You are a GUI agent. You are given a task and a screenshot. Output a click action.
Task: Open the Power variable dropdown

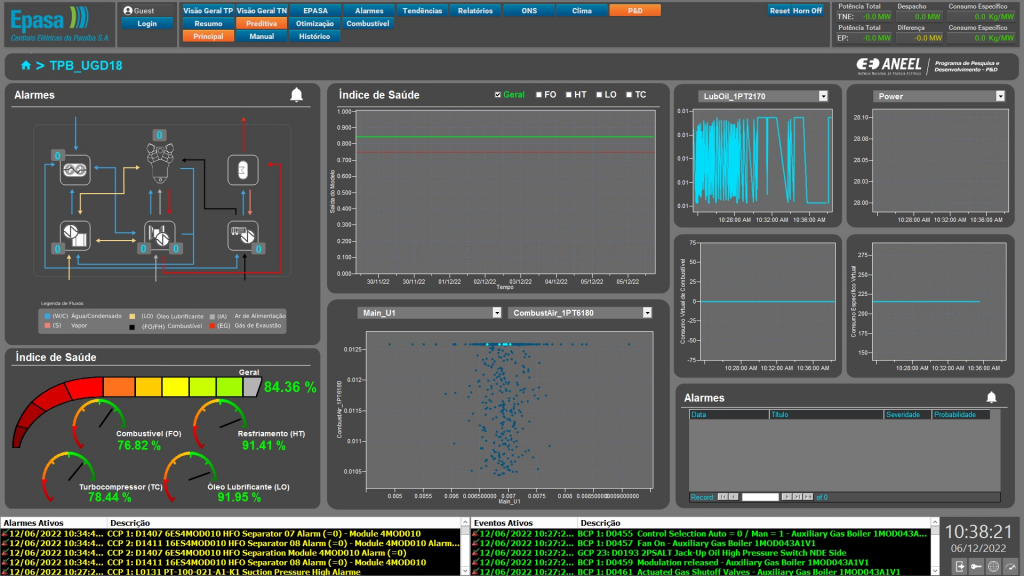(x=999, y=96)
